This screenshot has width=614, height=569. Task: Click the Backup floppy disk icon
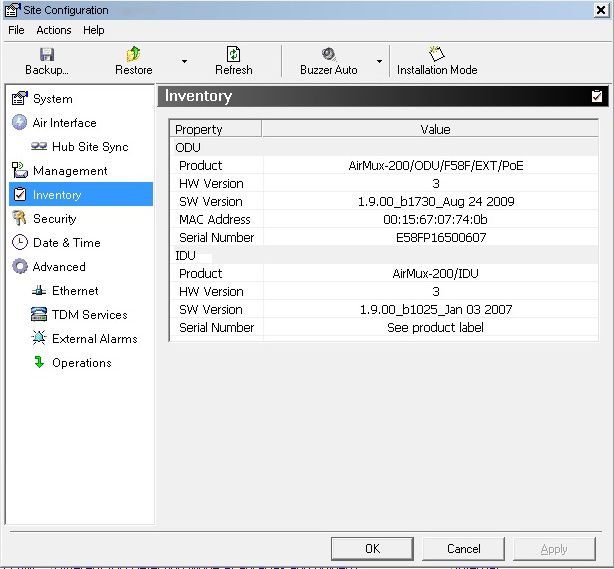click(x=46, y=54)
